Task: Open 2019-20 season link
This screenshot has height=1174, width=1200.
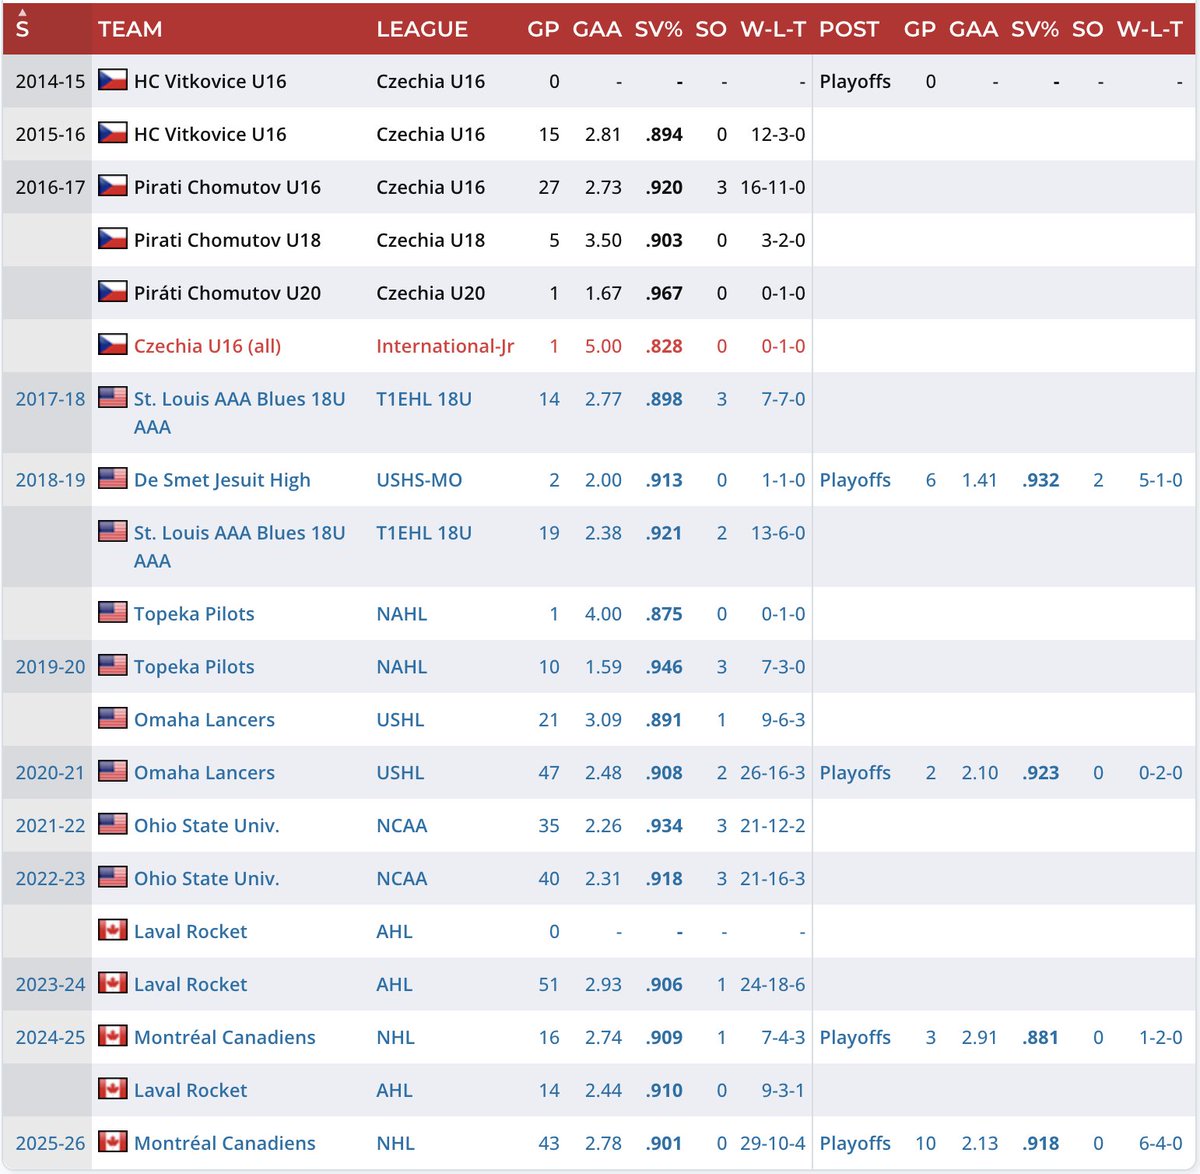Action: (50, 667)
